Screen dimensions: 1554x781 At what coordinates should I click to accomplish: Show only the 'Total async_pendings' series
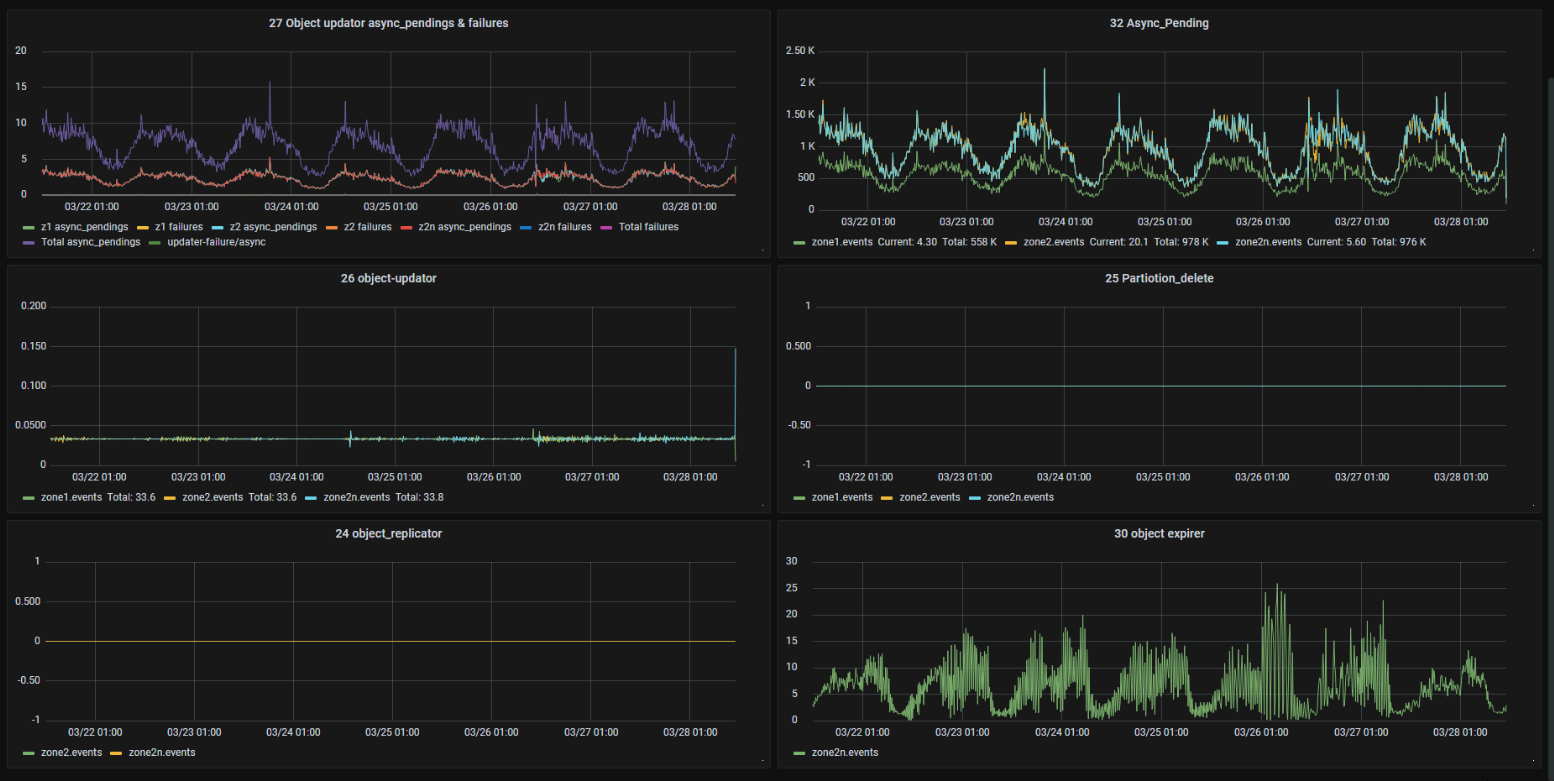coord(90,242)
